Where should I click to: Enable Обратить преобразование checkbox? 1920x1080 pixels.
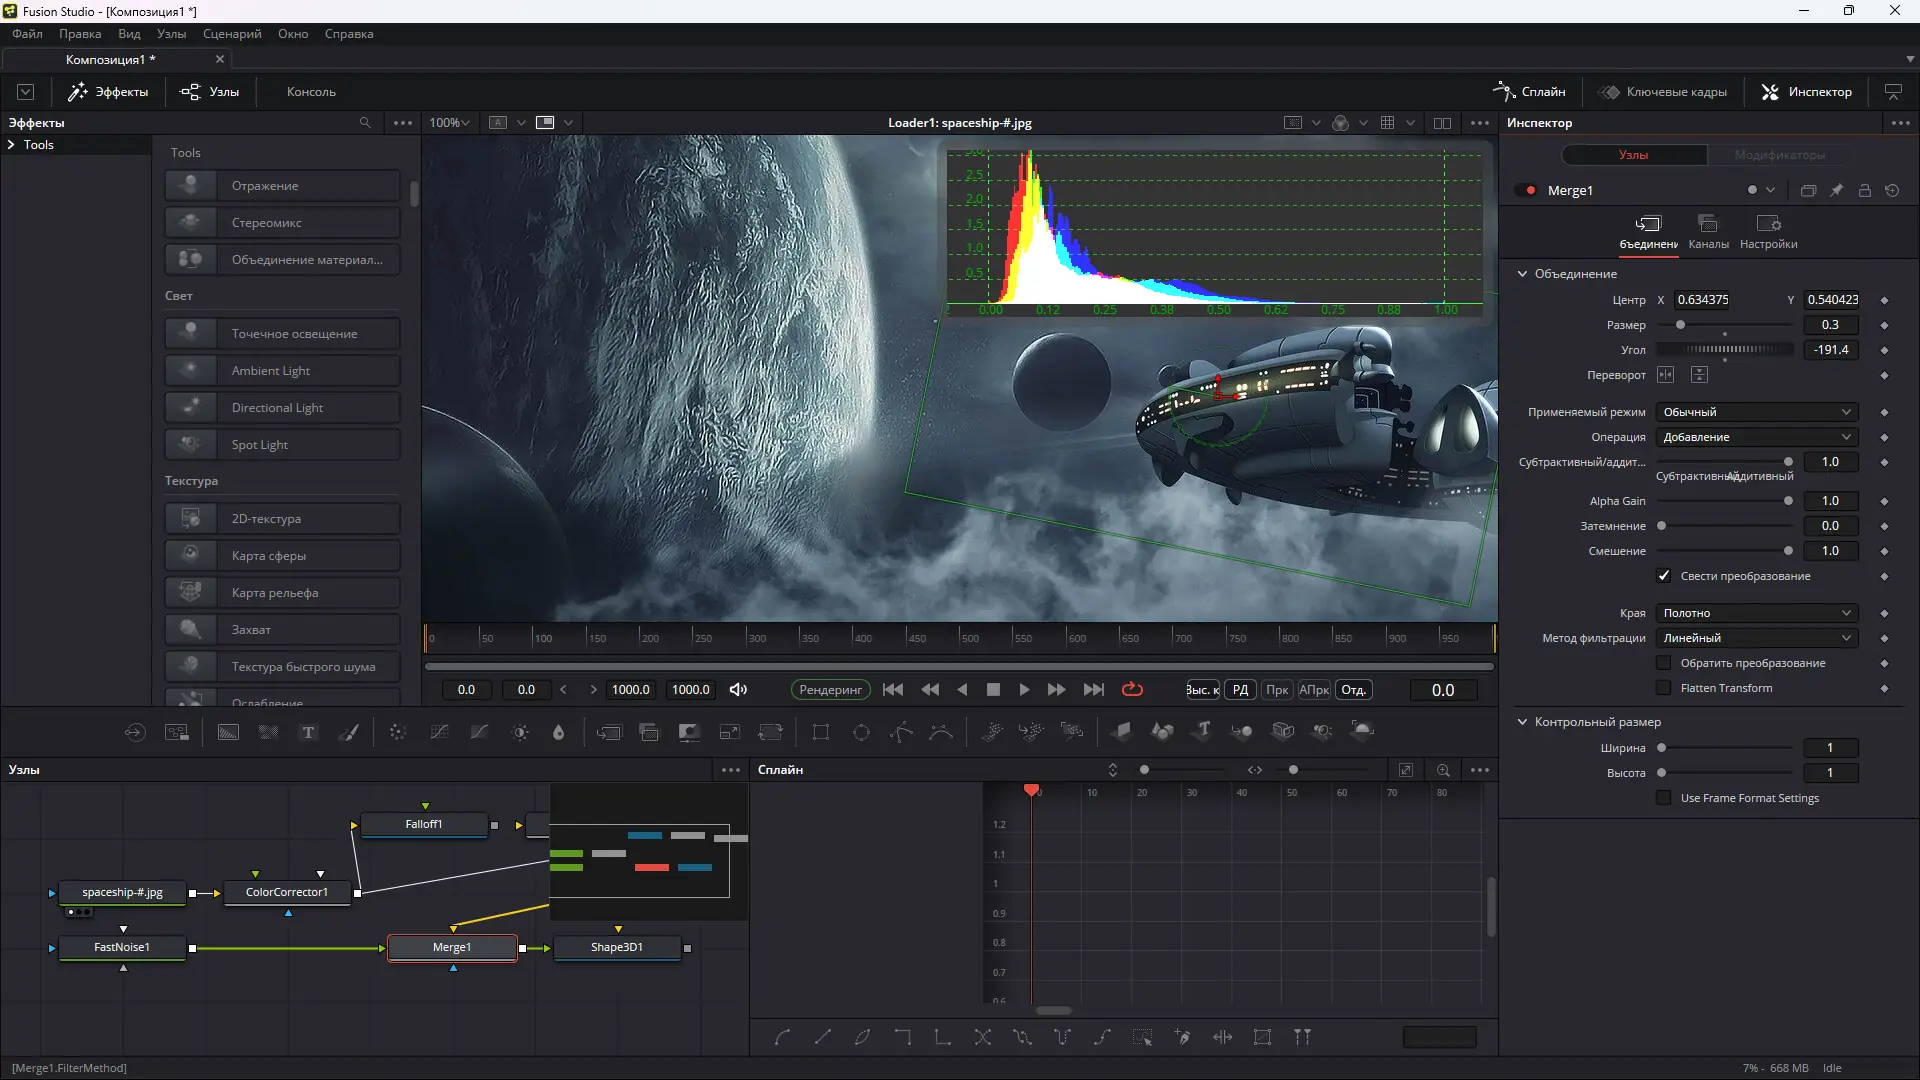(x=1664, y=663)
